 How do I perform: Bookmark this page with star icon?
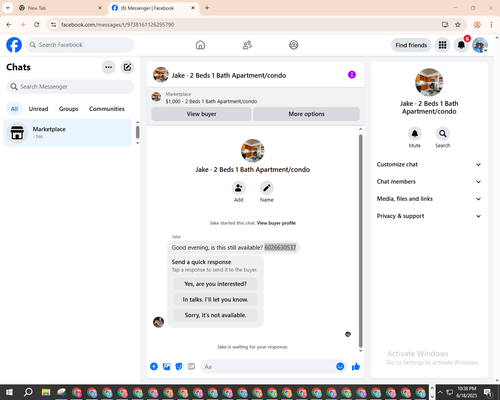[458, 25]
